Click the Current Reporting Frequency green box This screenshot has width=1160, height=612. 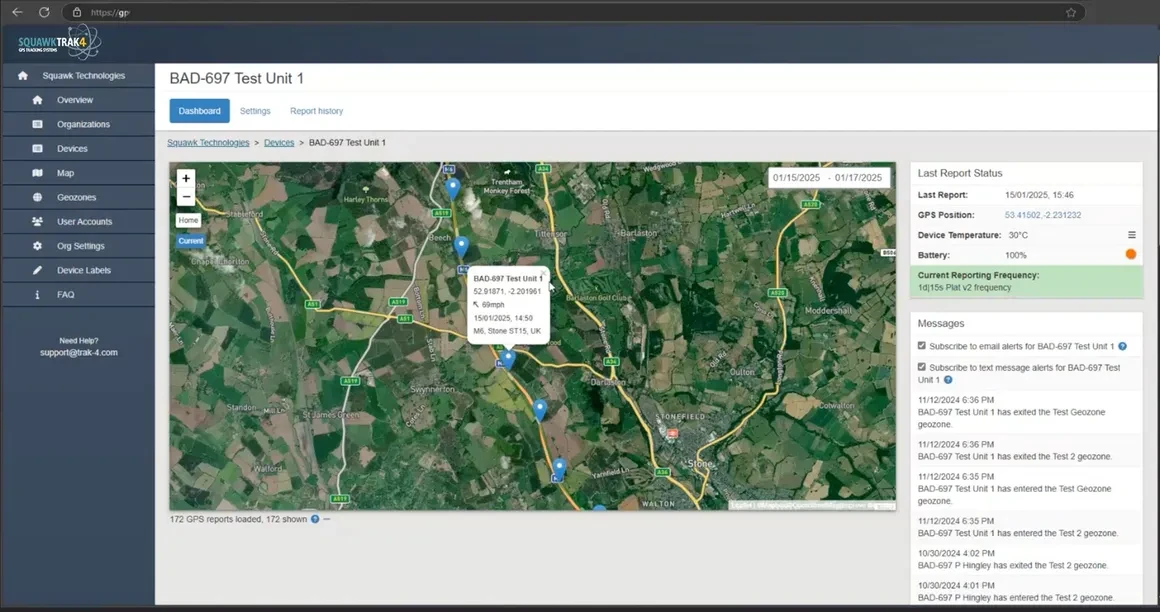(x=1026, y=281)
